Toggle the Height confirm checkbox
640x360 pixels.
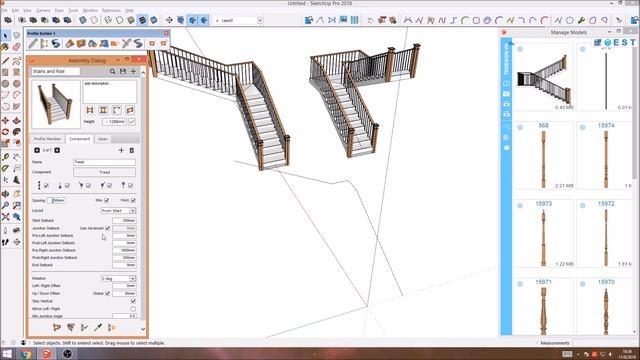(x=132, y=122)
